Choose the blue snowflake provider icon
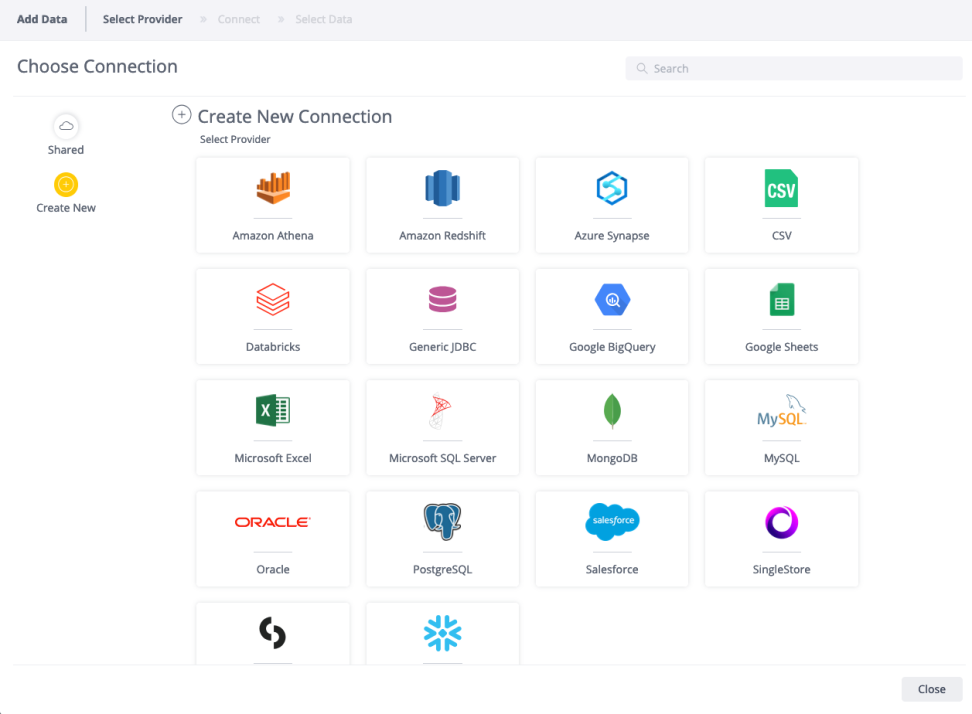 (x=443, y=633)
